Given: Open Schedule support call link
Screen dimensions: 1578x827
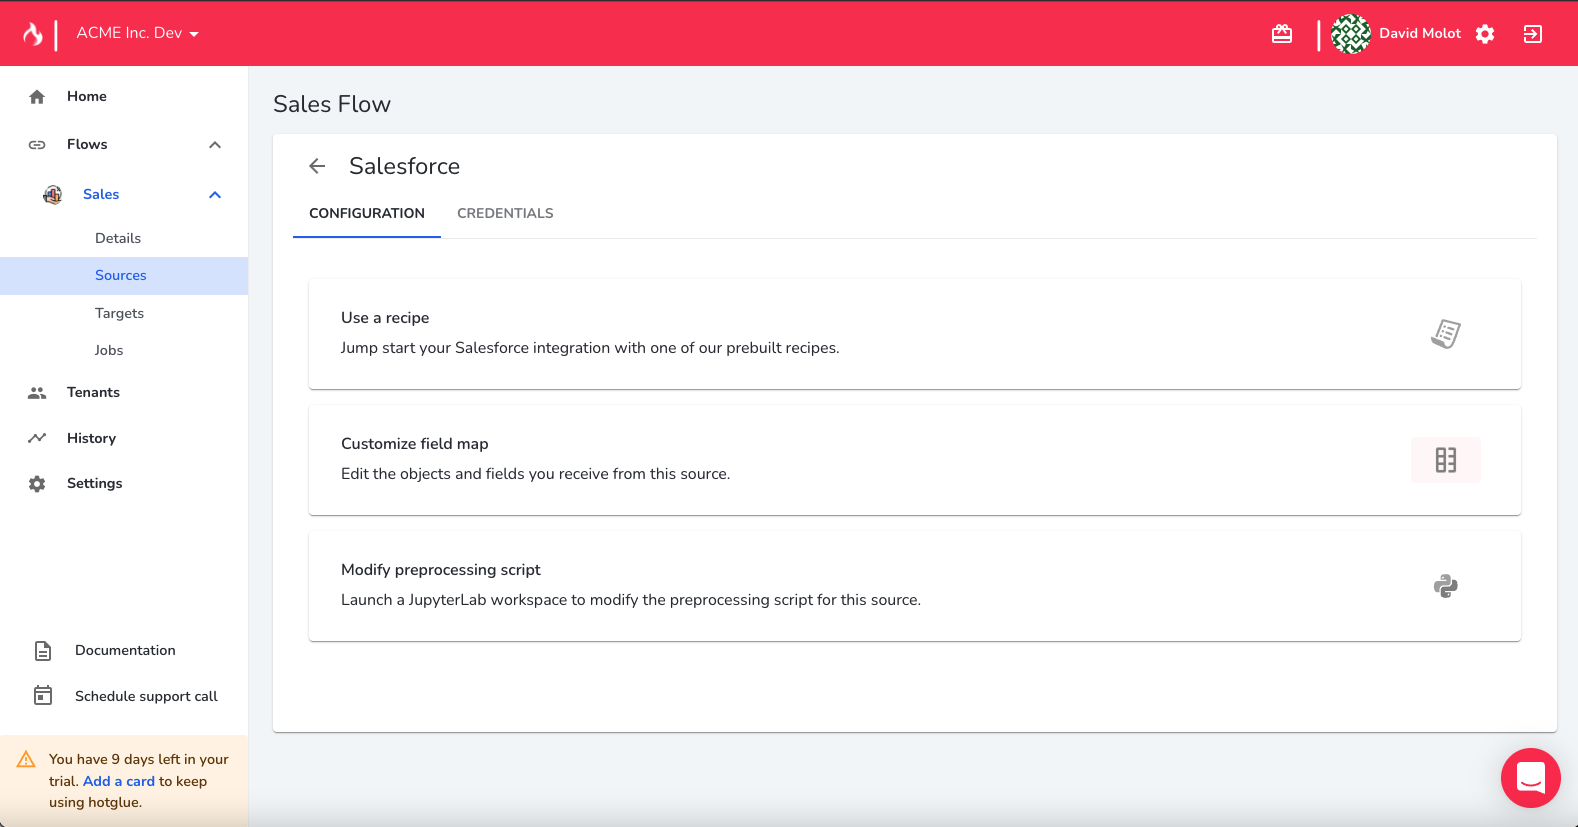Looking at the screenshot, I should click(x=146, y=696).
